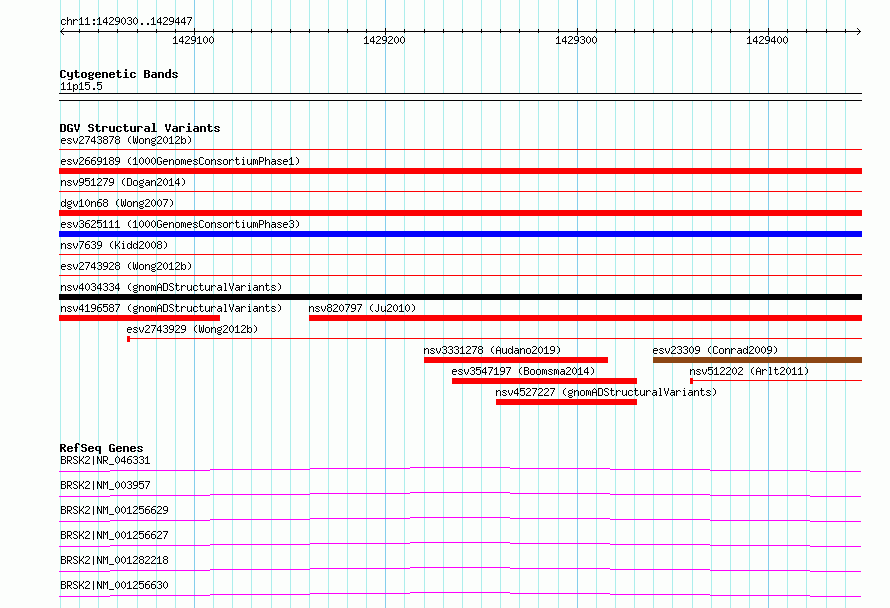Click the Cytogenetic Bands track heading
This screenshot has height=608, width=890.
pyautogui.click(x=119, y=74)
